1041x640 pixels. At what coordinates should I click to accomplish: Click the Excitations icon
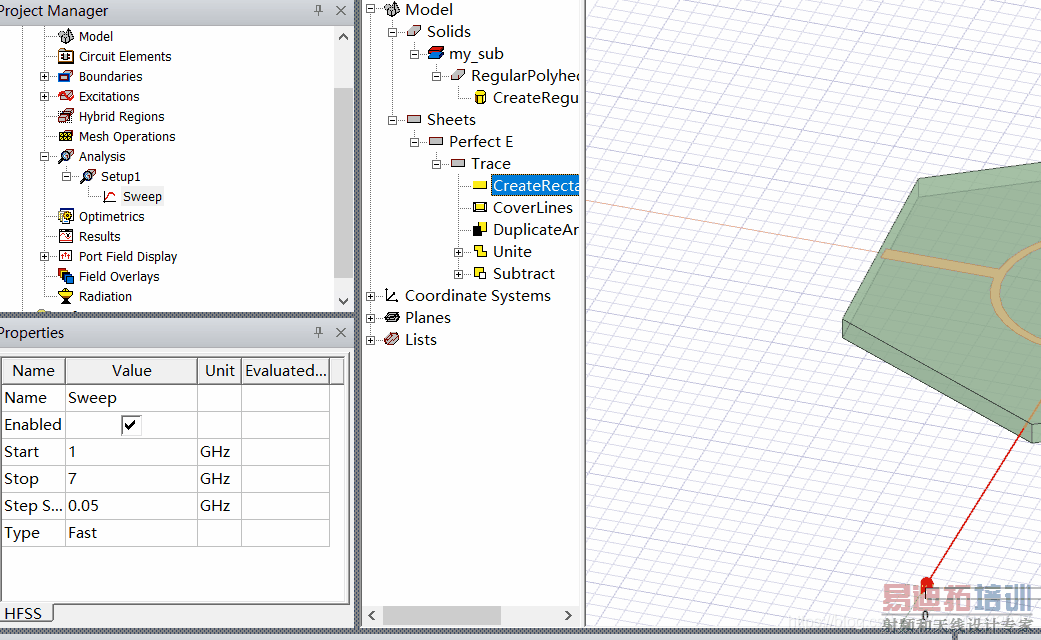(66, 96)
